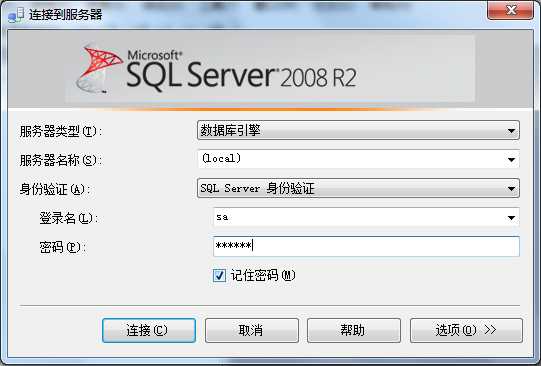Open the 服务器类型 dropdown showing 数据库引擎
Image resolution: width=541 pixels, height=366 pixels.
[x=358, y=130]
